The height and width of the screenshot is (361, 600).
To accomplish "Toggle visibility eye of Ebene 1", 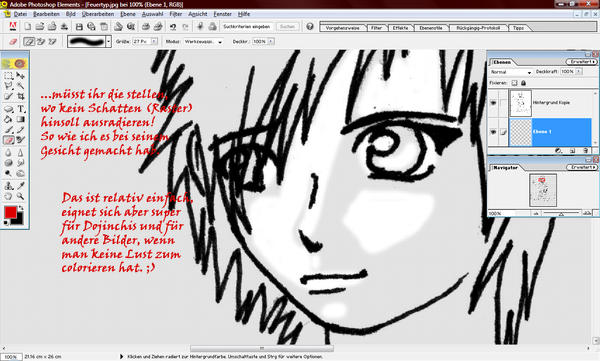I will (493, 132).
